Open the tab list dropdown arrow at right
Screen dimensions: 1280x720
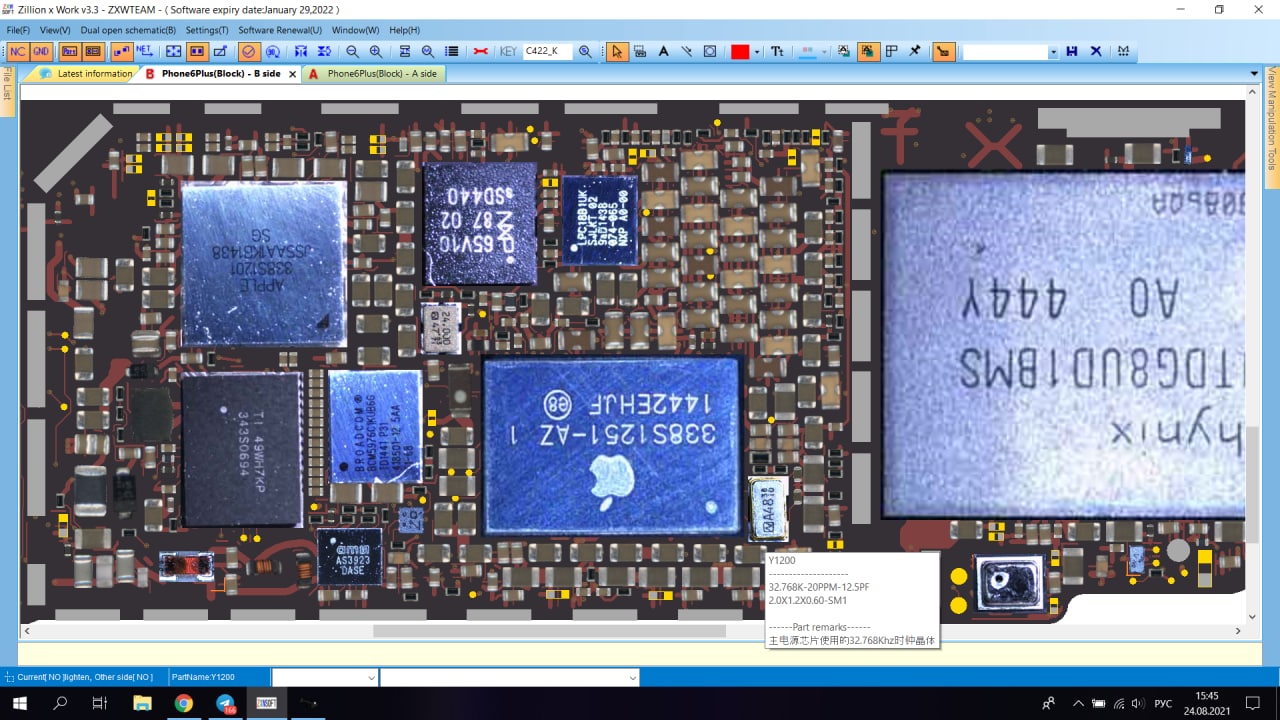pyautogui.click(x=1254, y=74)
